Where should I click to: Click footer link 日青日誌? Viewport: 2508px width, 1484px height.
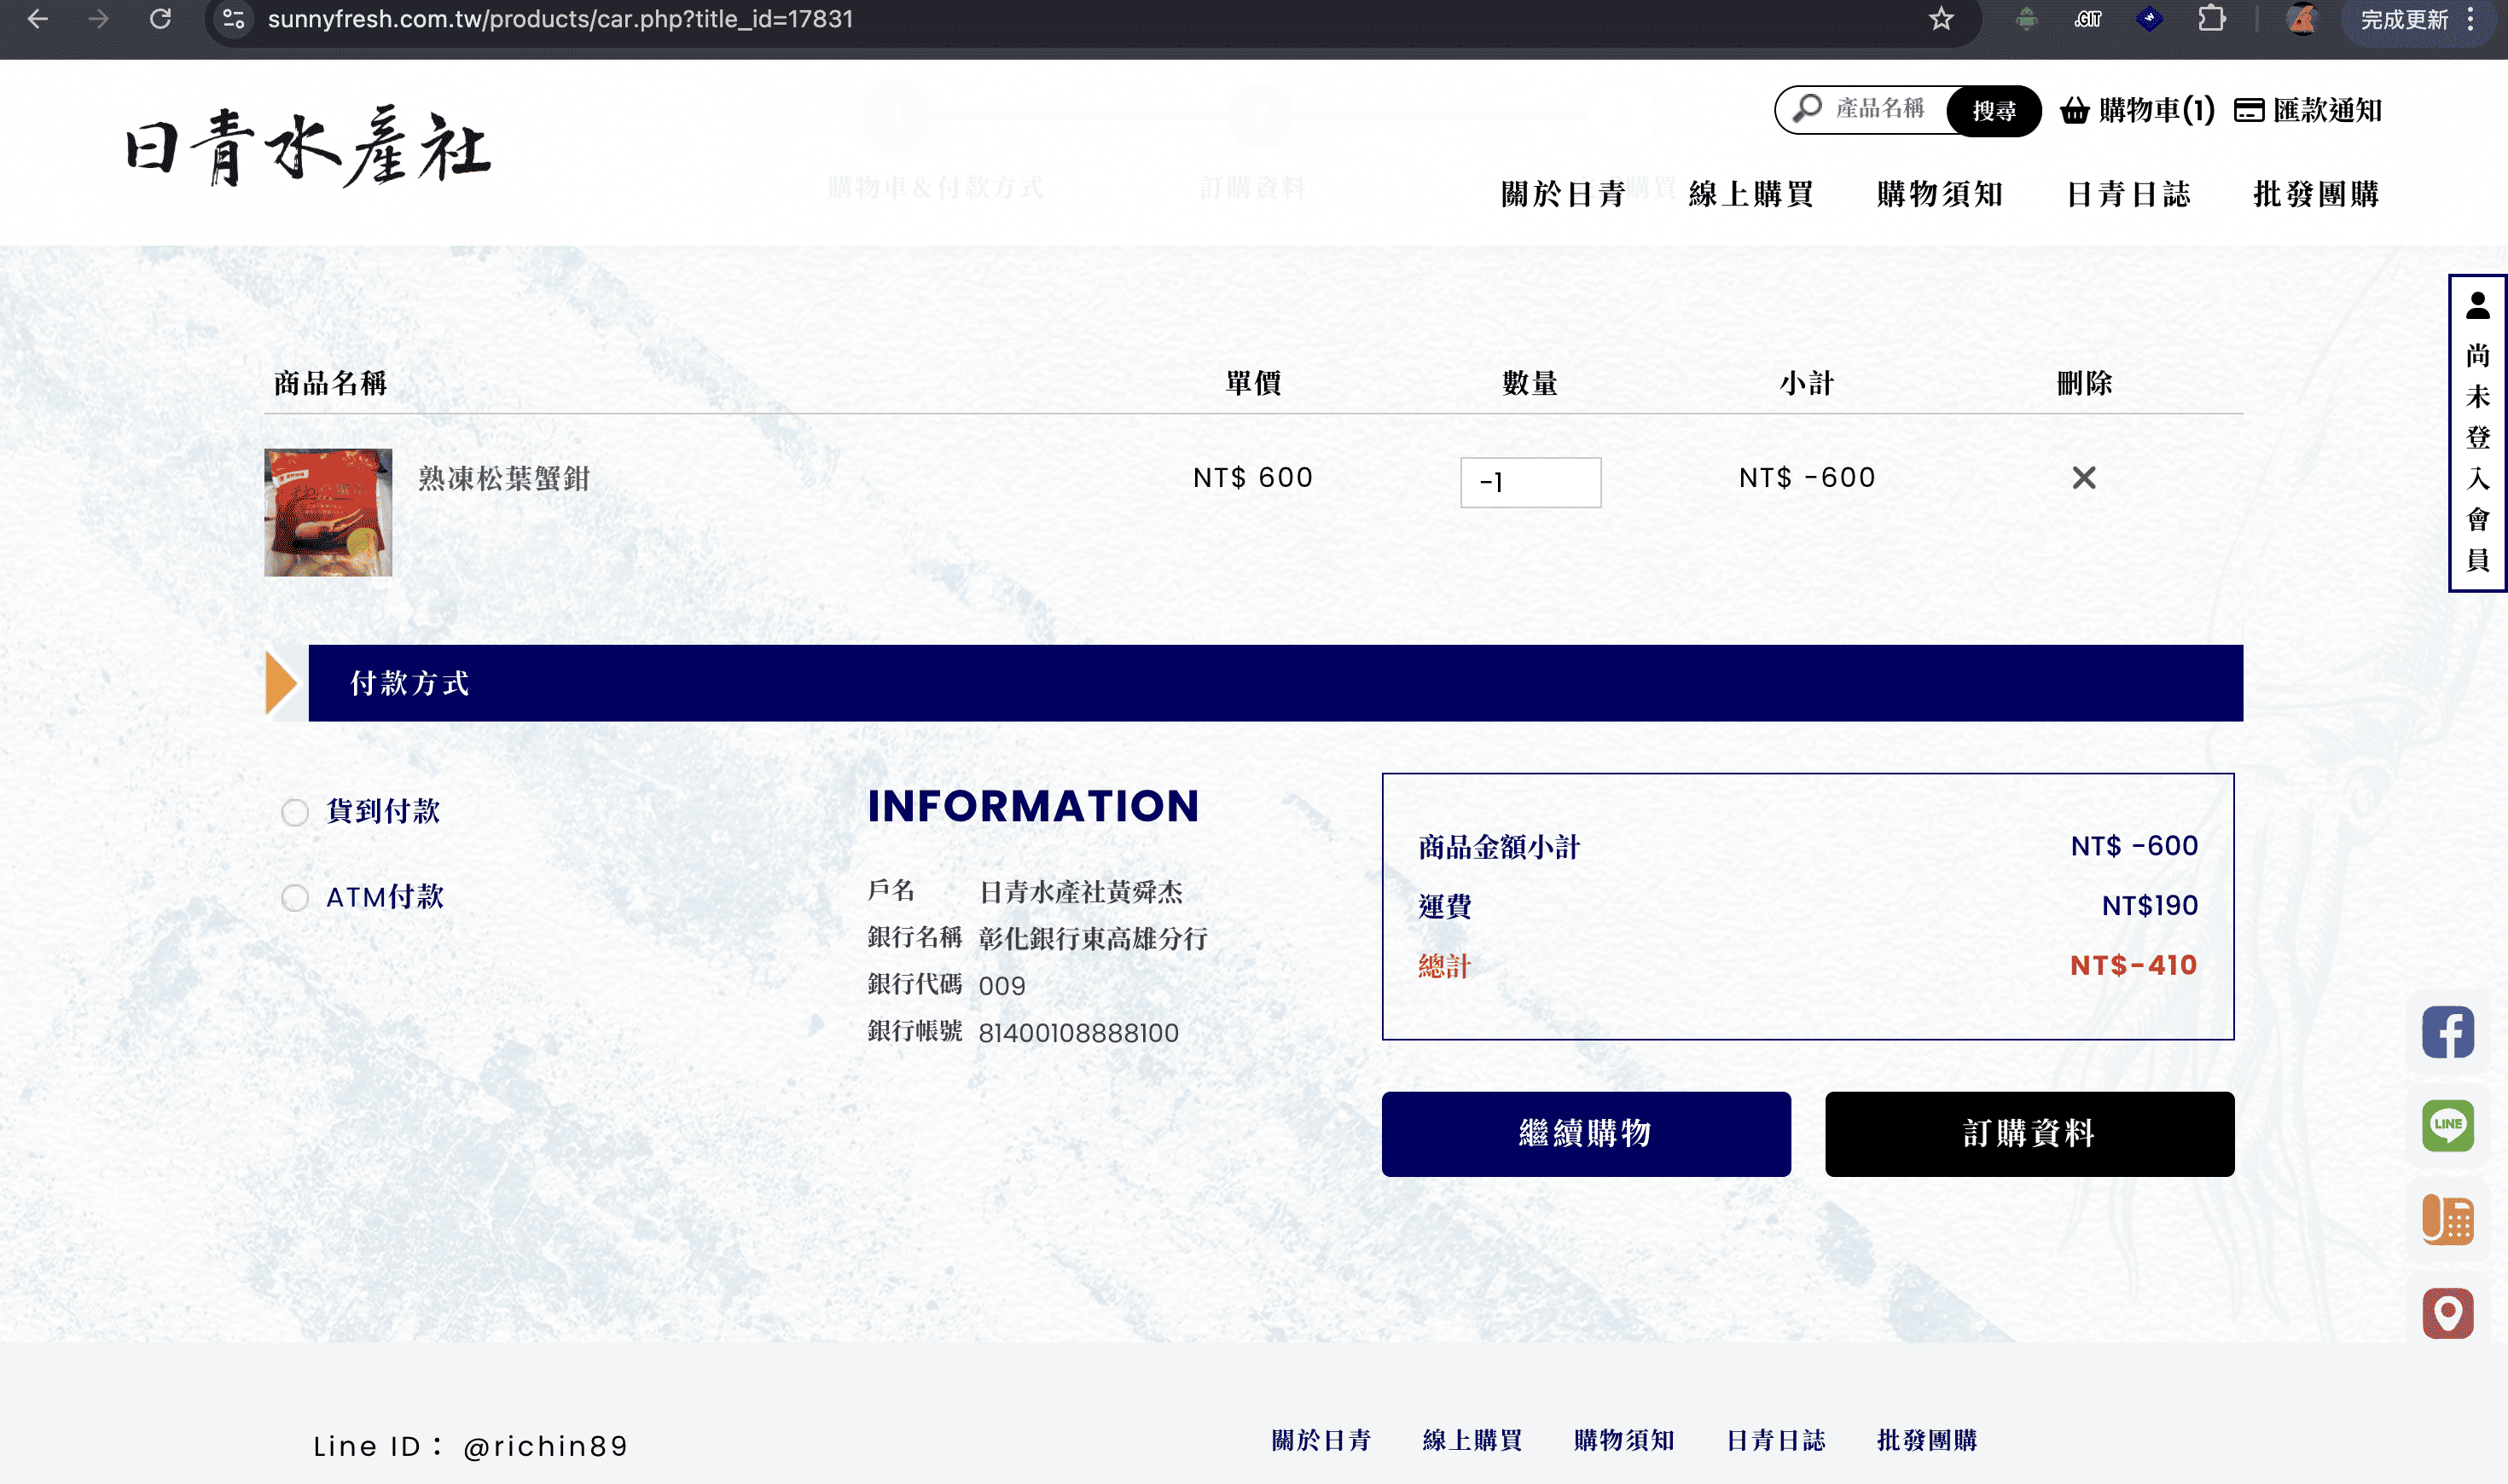click(1776, 1440)
